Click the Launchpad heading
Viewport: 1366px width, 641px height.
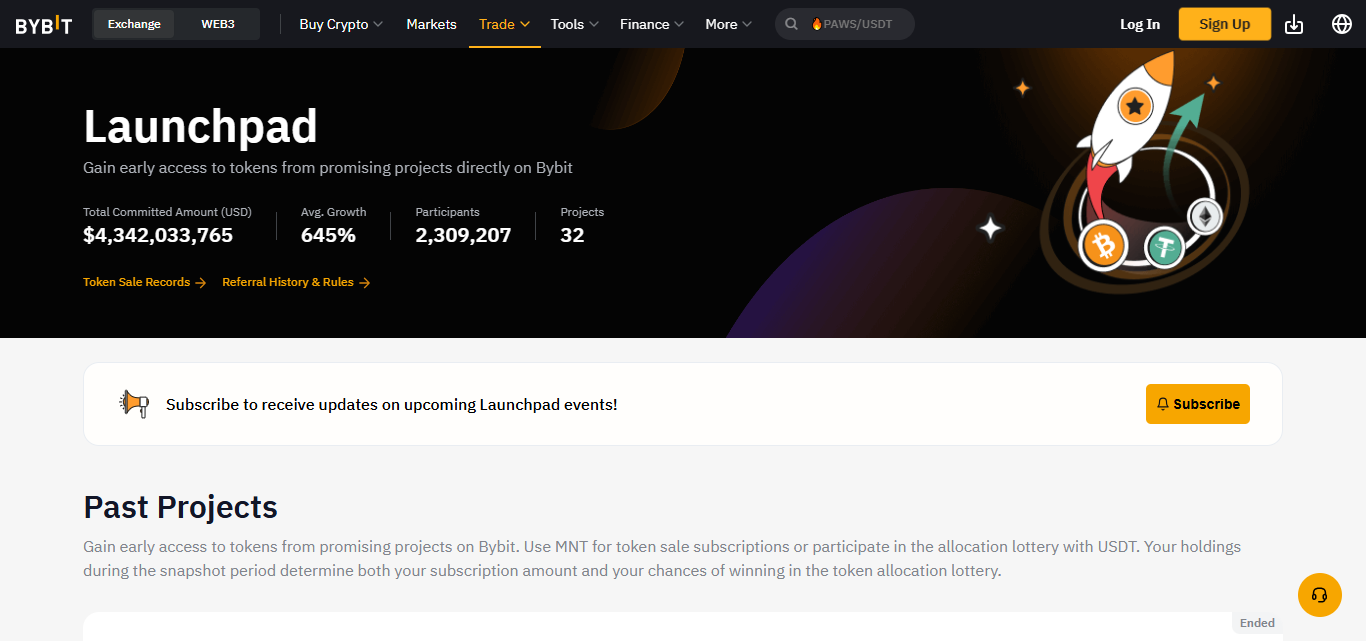200,127
